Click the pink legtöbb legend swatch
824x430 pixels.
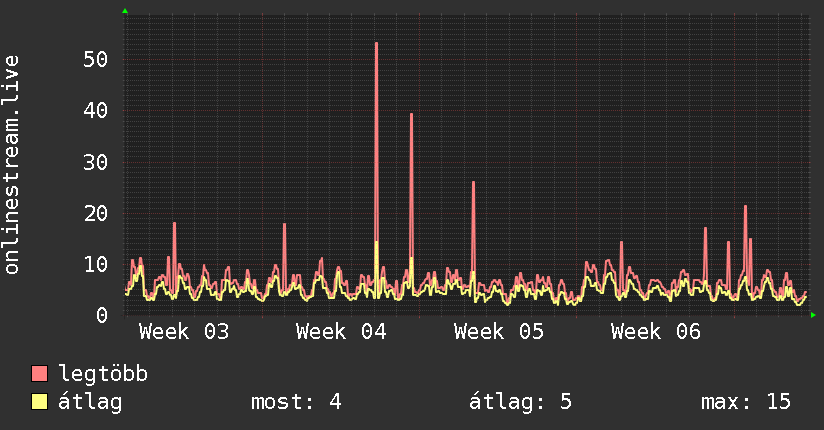(x=39, y=373)
